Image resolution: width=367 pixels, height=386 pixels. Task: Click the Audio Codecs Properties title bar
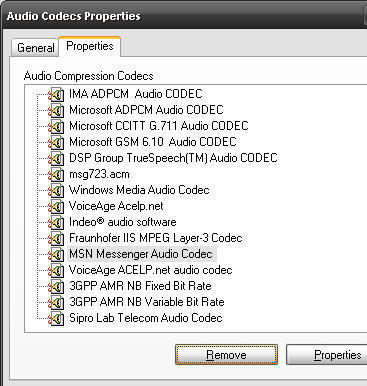(183, 16)
